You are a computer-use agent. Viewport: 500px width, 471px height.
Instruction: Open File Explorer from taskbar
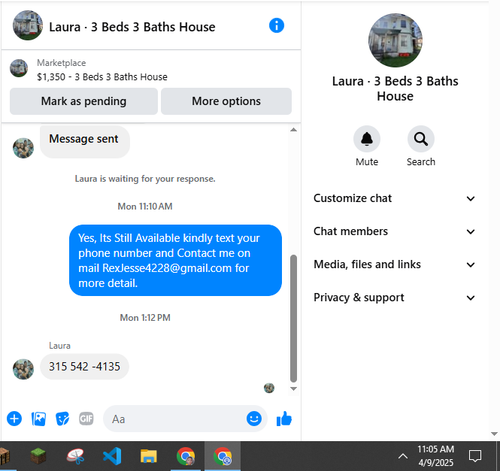click(x=149, y=456)
